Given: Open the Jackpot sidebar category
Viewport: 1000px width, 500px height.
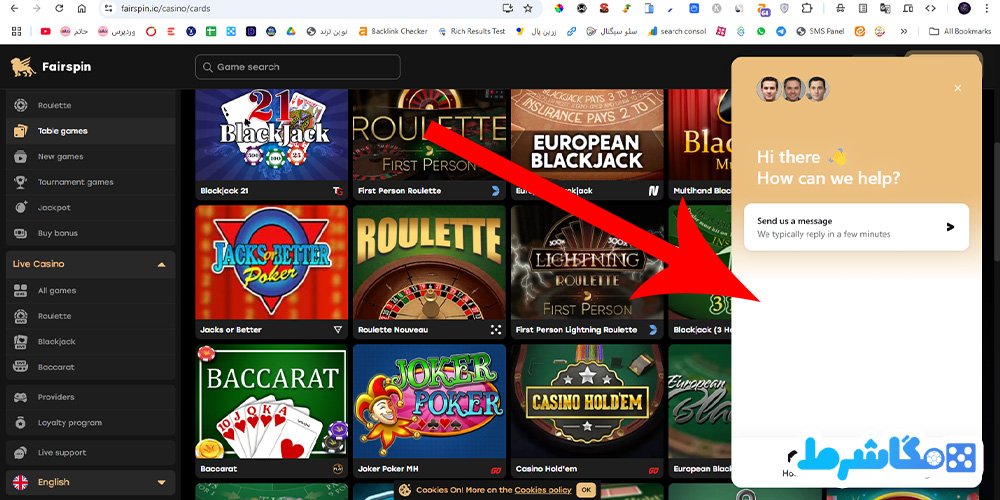Looking at the screenshot, I should (91, 207).
